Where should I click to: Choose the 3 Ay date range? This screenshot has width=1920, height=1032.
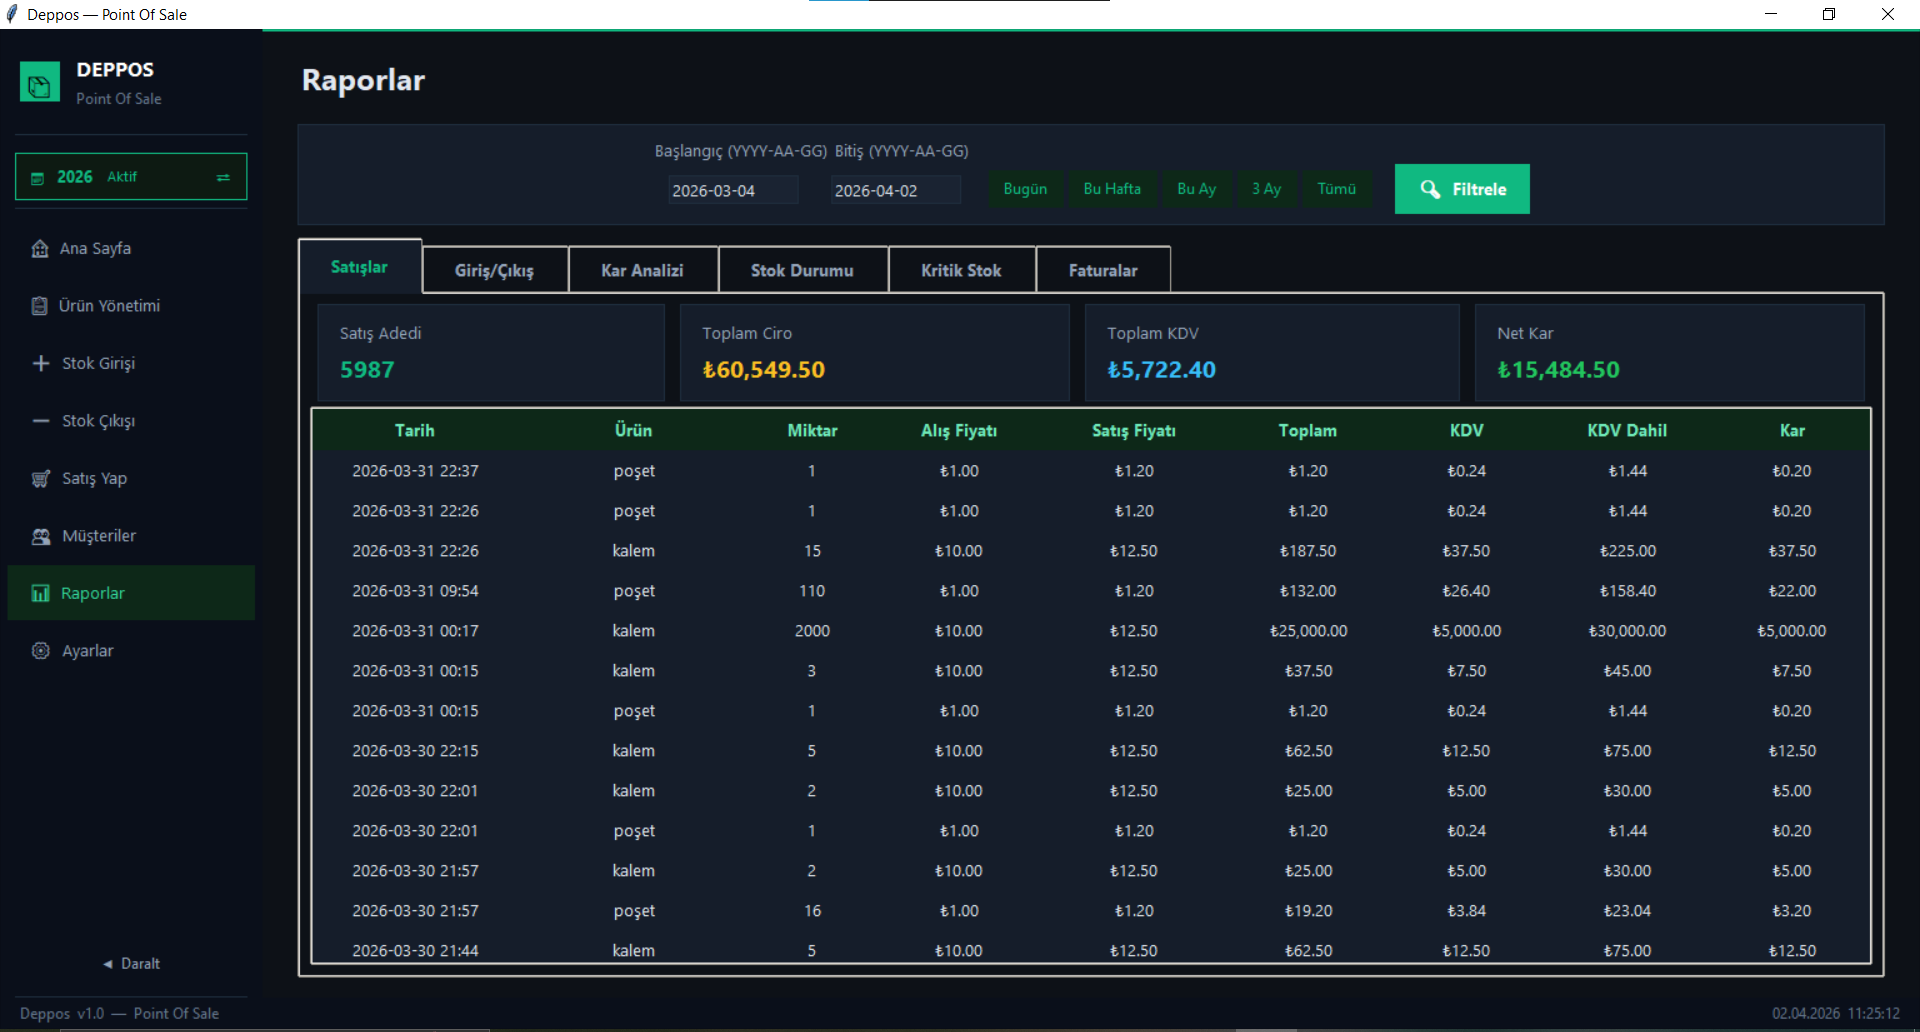1266,189
